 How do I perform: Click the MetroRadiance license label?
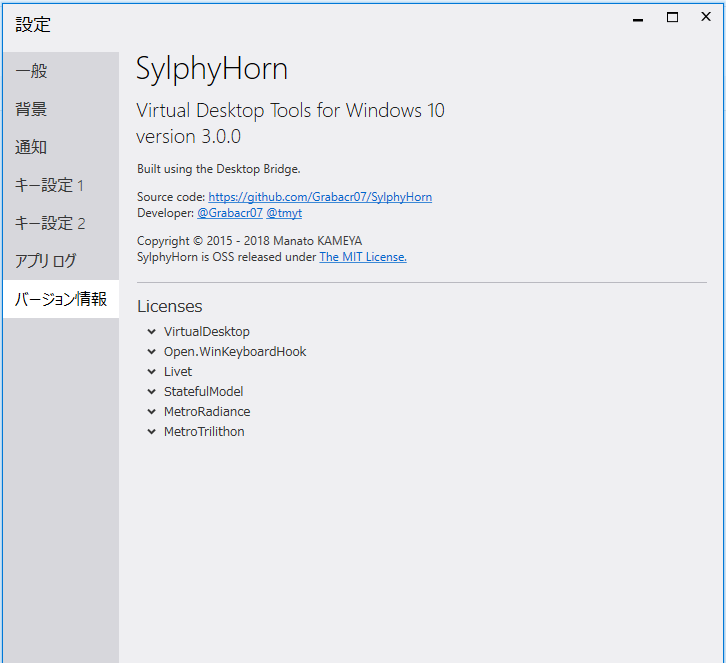tap(207, 411)
